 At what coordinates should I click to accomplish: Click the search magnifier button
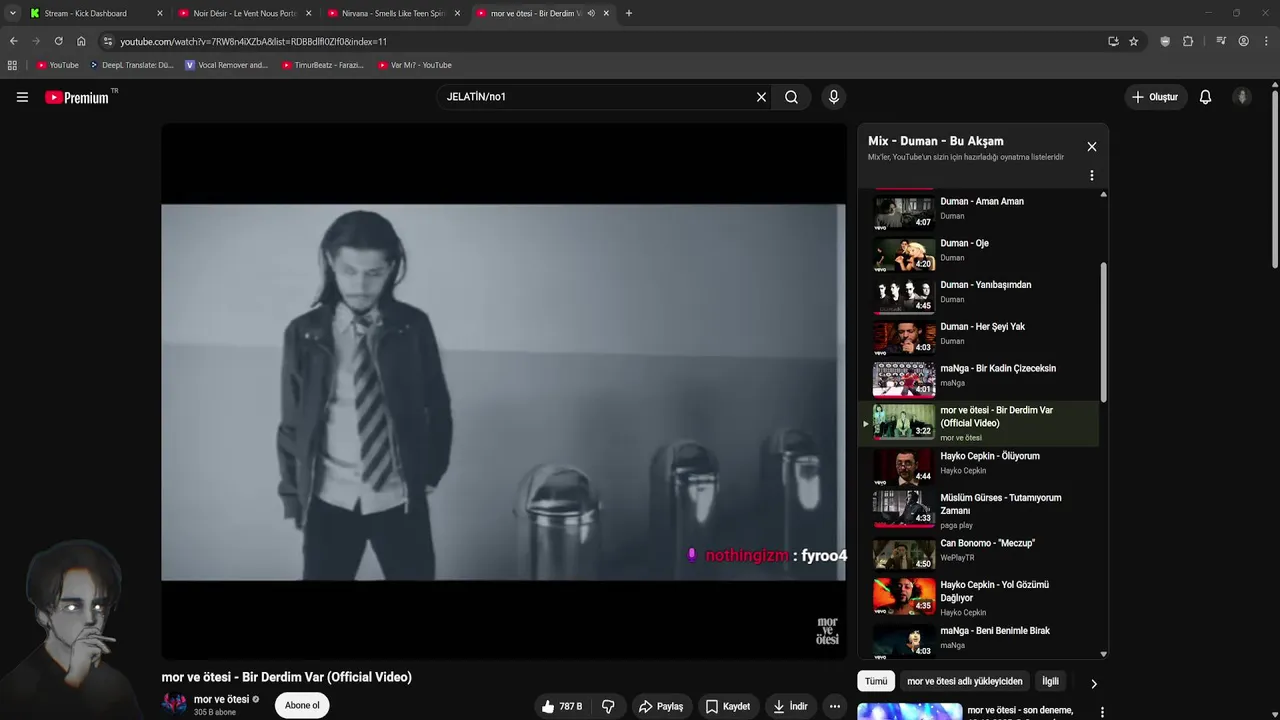[x=791, y=97]
